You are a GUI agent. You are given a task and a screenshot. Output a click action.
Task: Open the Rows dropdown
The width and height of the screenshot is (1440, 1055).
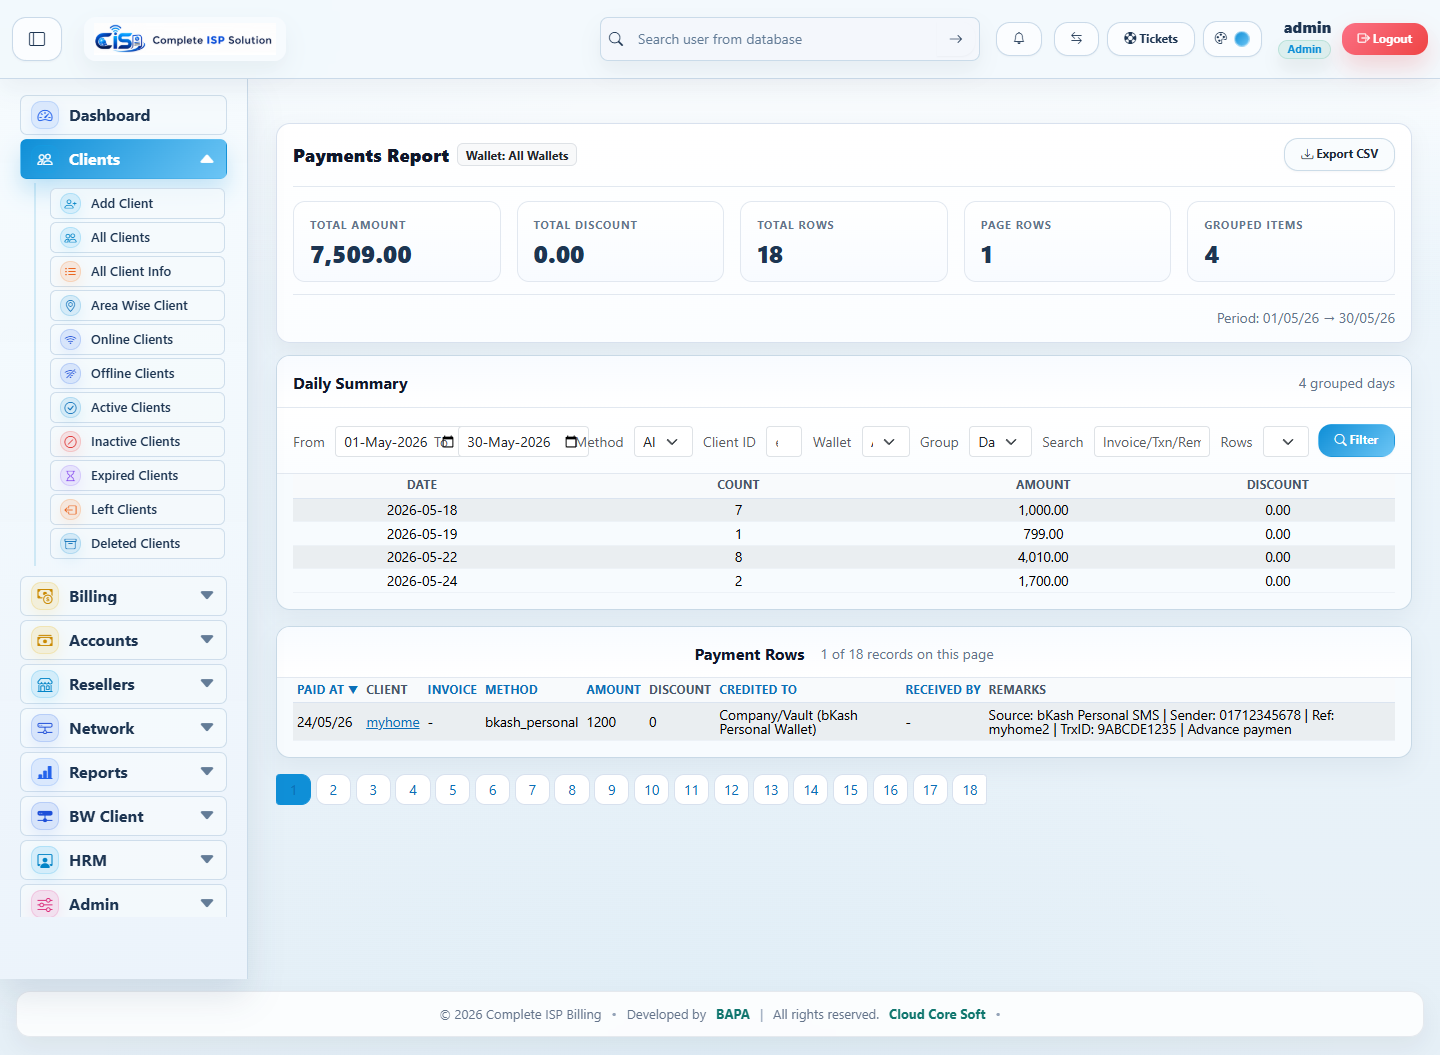click(1285, 442)
